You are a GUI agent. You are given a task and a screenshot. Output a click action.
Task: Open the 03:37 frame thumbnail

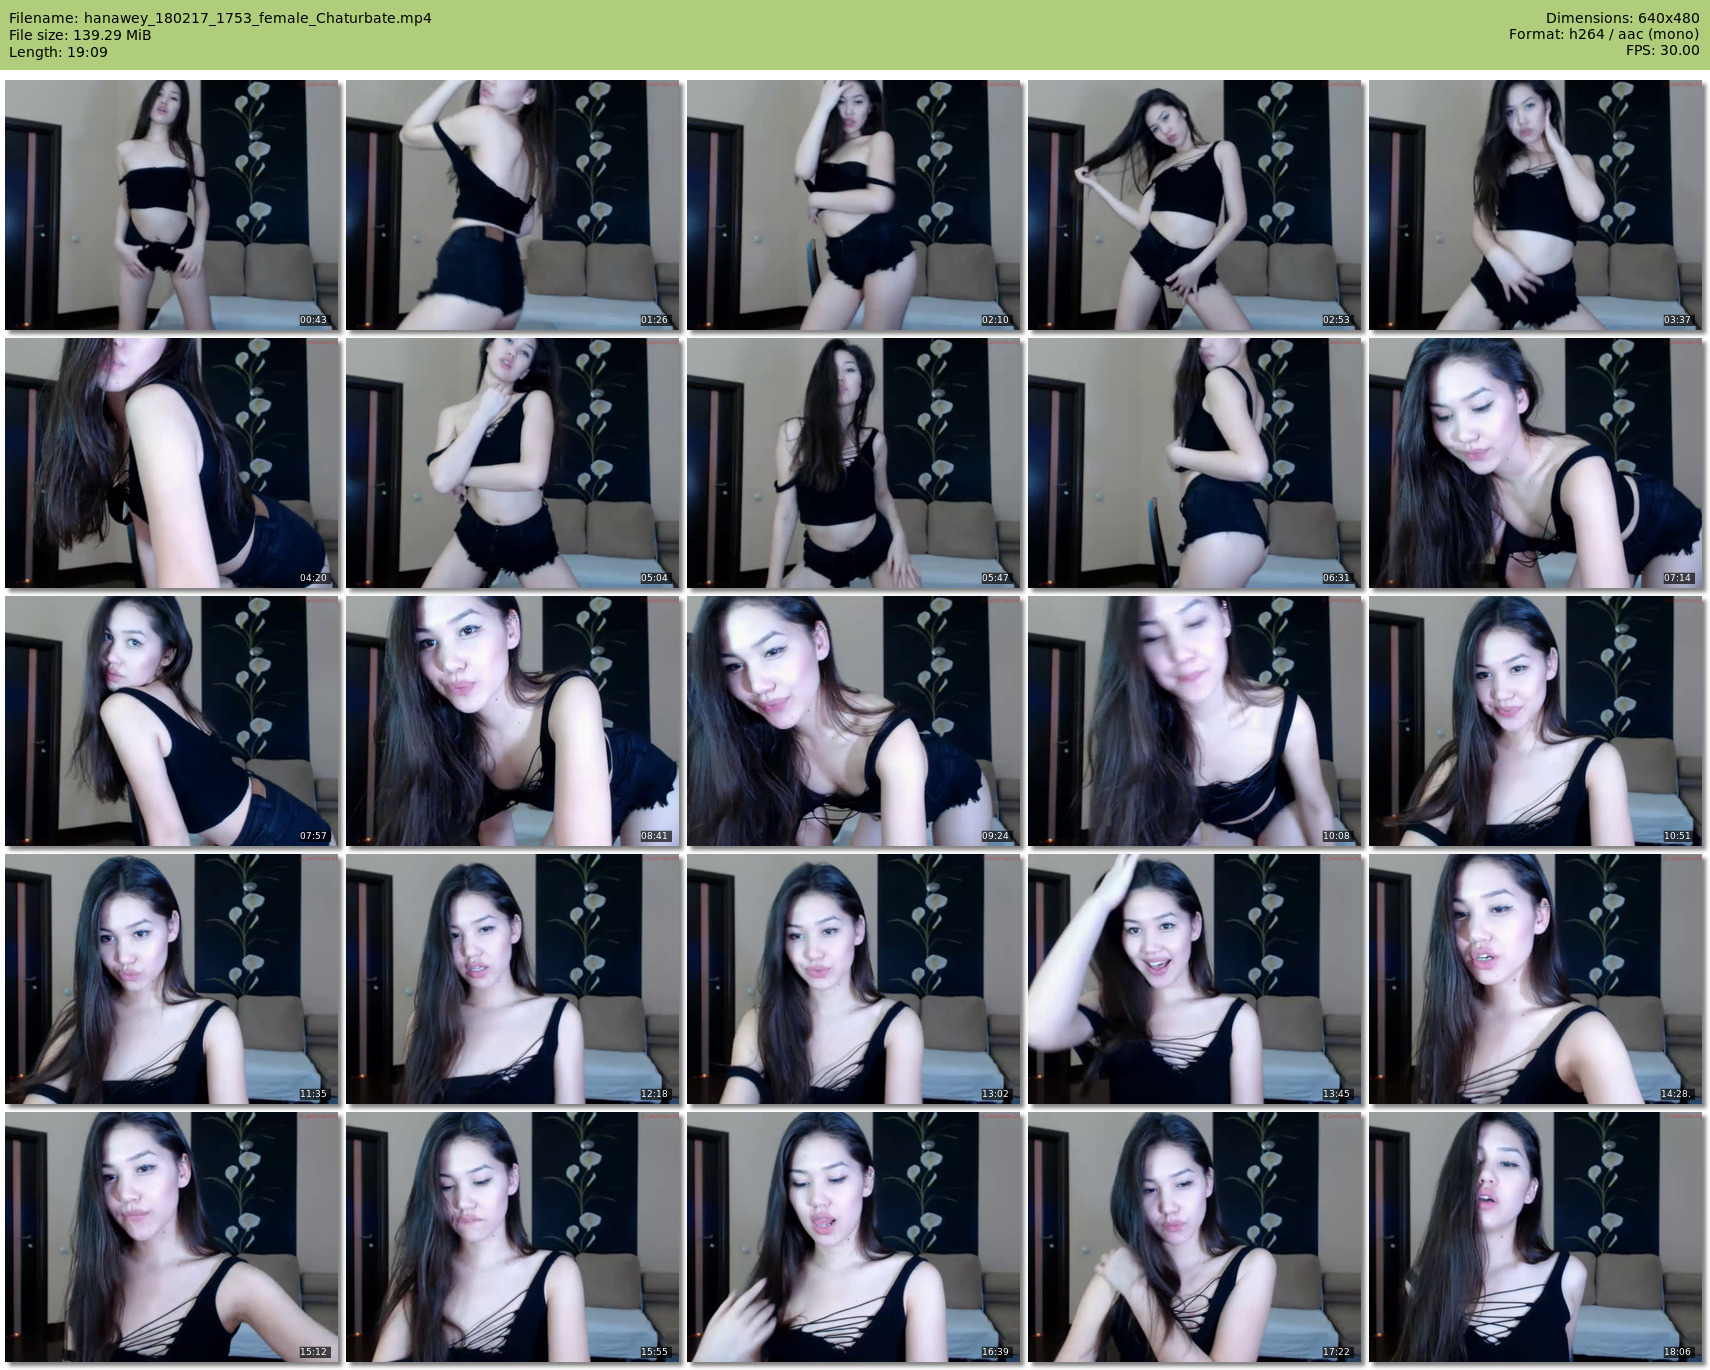click(x=1535, y=205)
